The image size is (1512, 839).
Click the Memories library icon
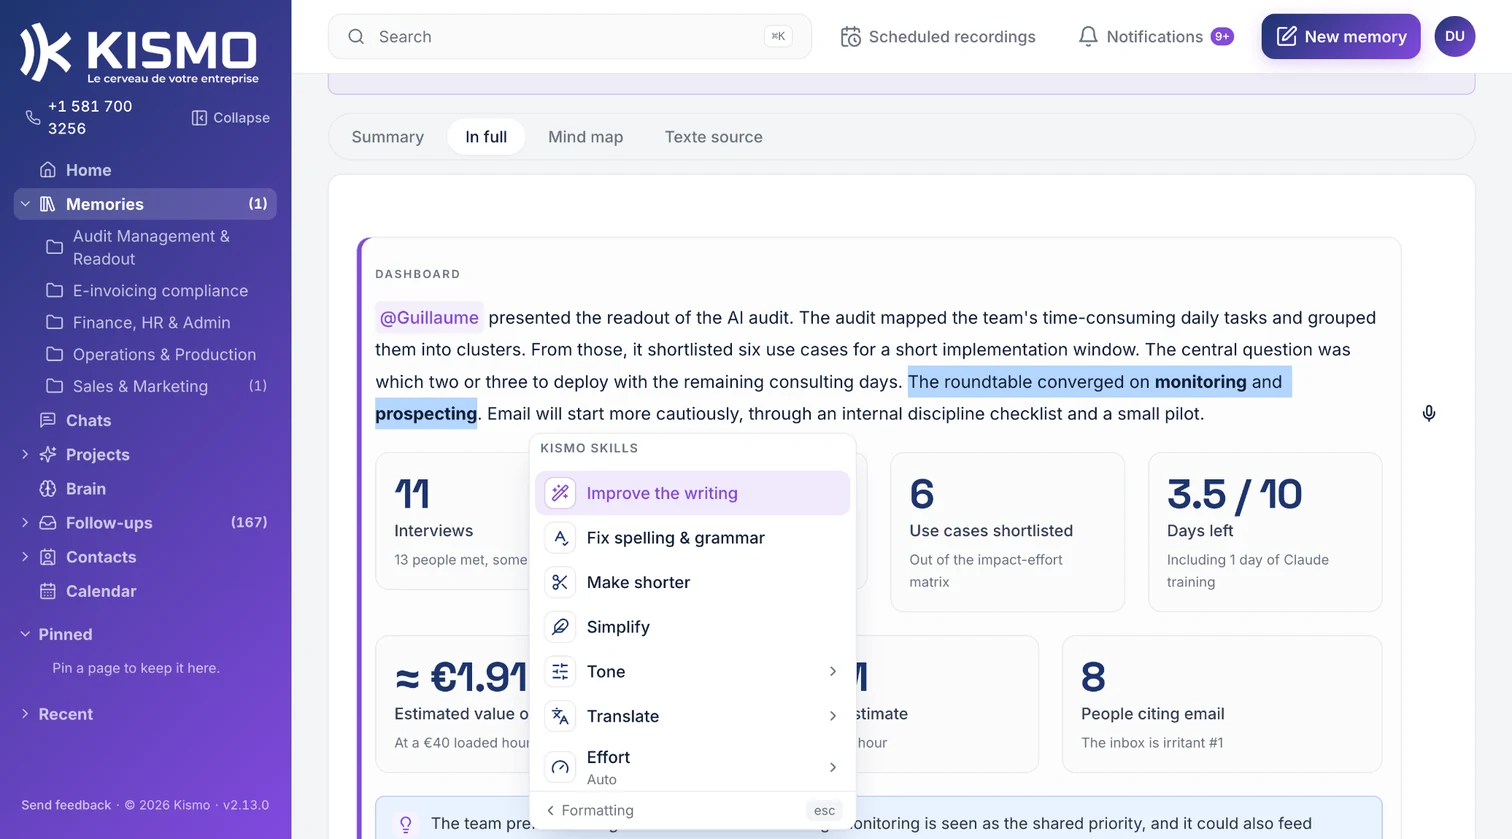[x=47, y=204]
